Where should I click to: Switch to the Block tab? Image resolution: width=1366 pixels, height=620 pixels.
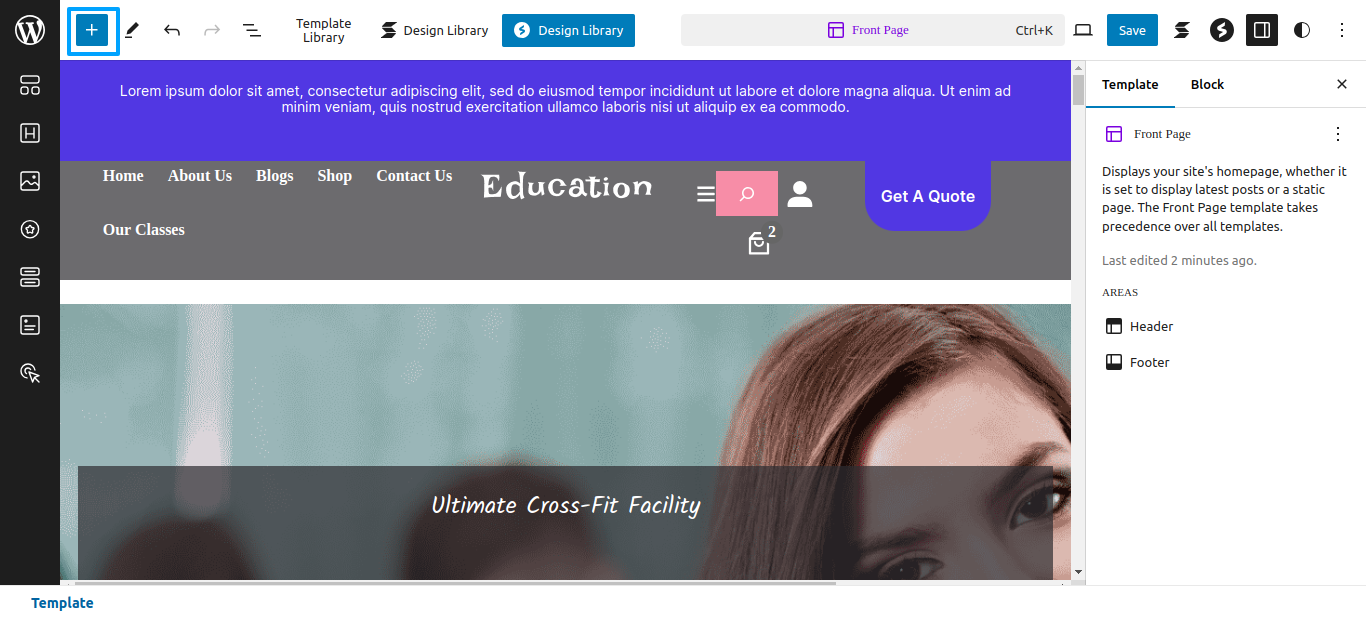click(x=1207, y=84)
